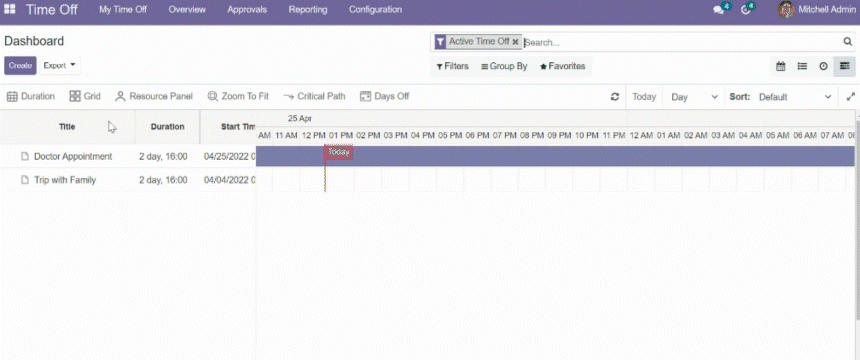Open the apps grid home menu icon
The height and width of the screenshot is (360, 860).
[x=10, y=9]
